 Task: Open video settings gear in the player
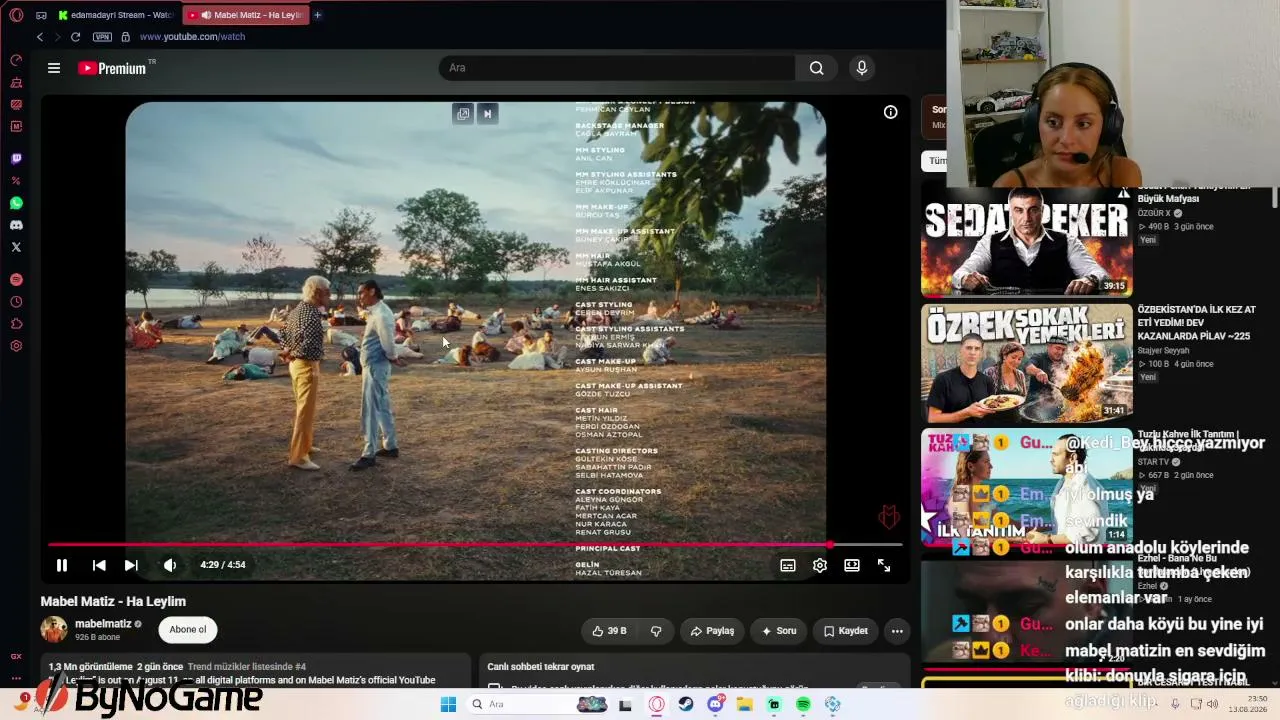click(x=820, y=565)
